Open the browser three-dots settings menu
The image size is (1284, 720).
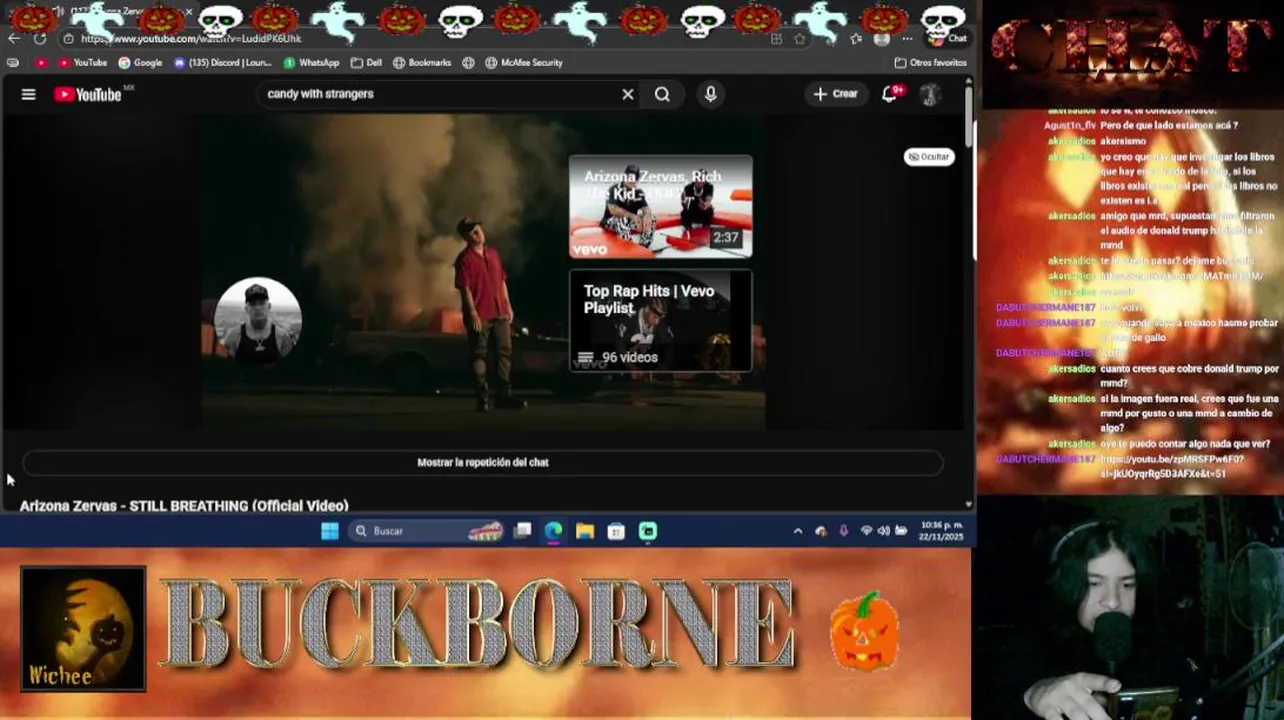(x=906, y=38)
